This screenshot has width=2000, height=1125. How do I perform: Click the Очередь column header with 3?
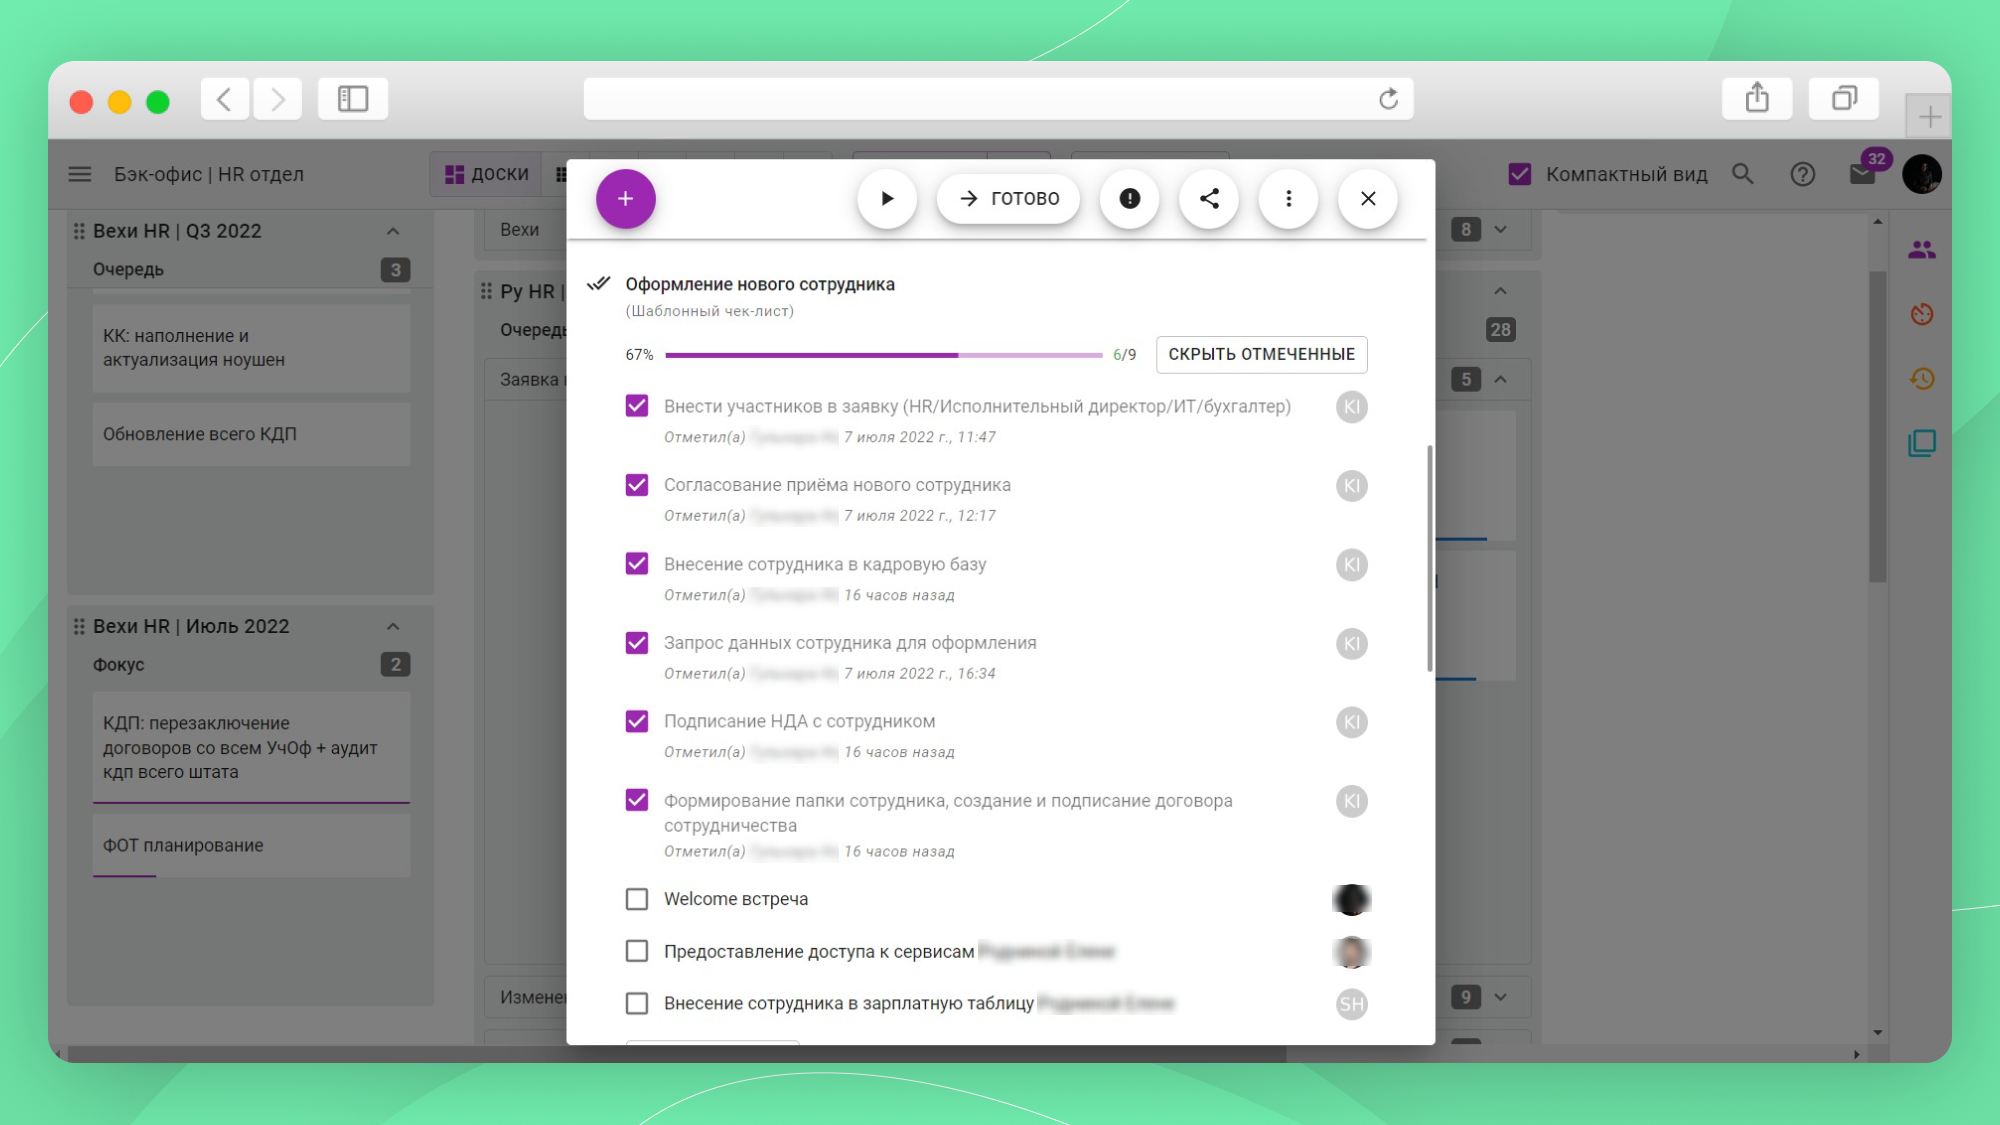tap(251, 269)
